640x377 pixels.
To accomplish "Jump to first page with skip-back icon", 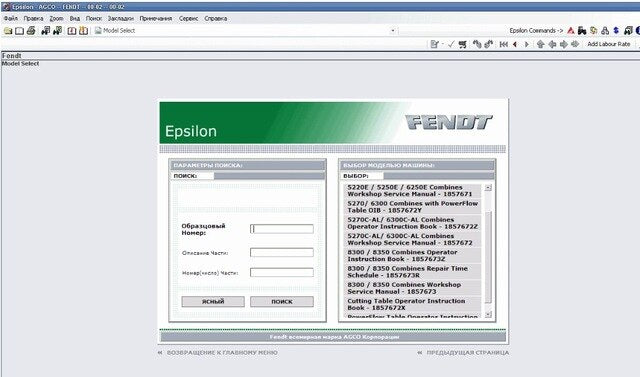I will [x=504, y=44].
